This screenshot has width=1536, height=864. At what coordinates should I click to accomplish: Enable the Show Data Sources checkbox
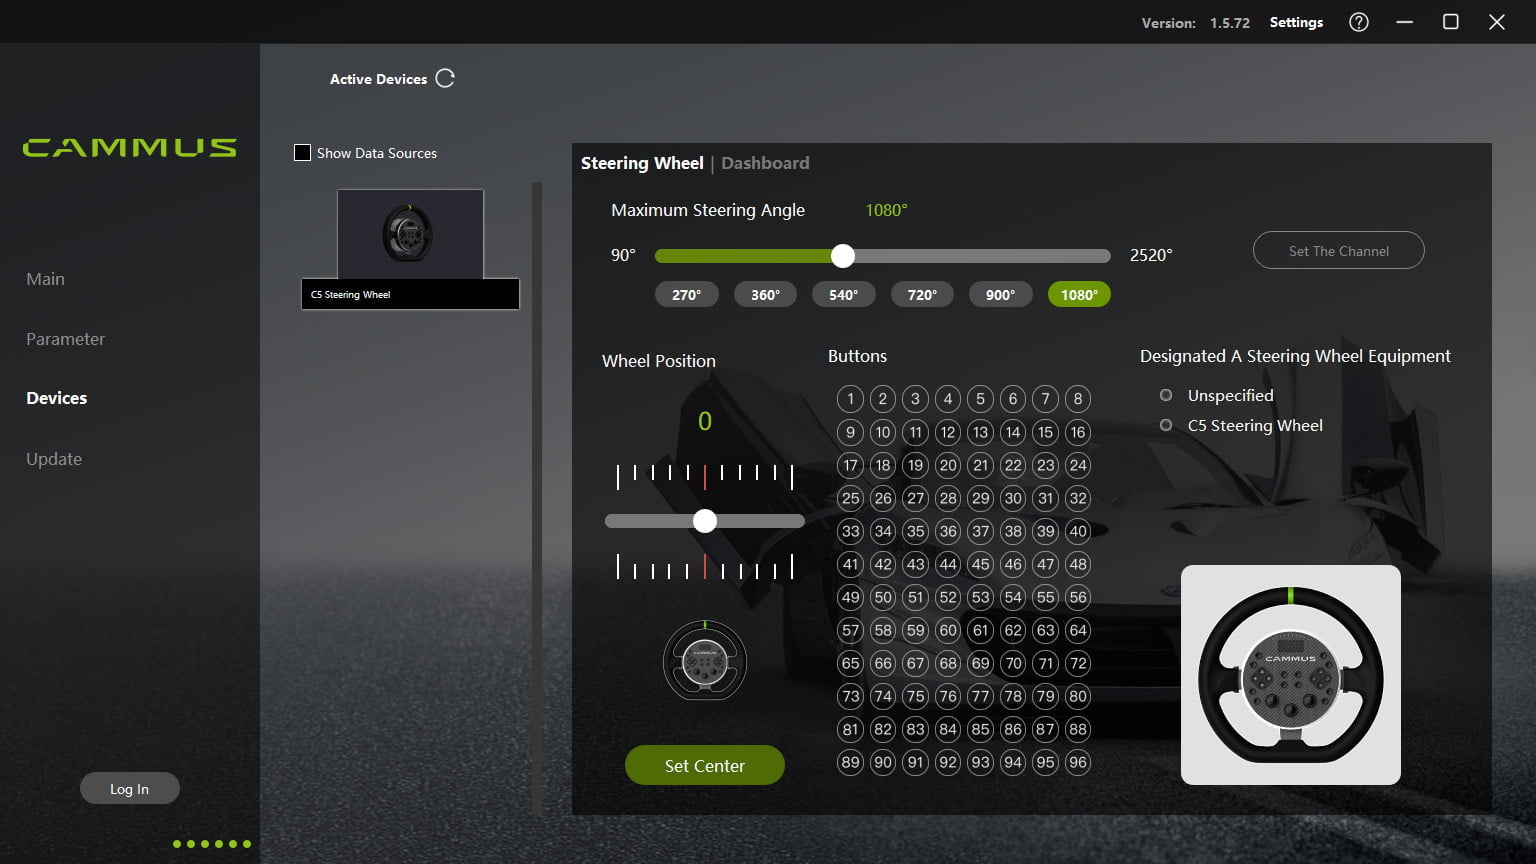click(x=302, y=153)
